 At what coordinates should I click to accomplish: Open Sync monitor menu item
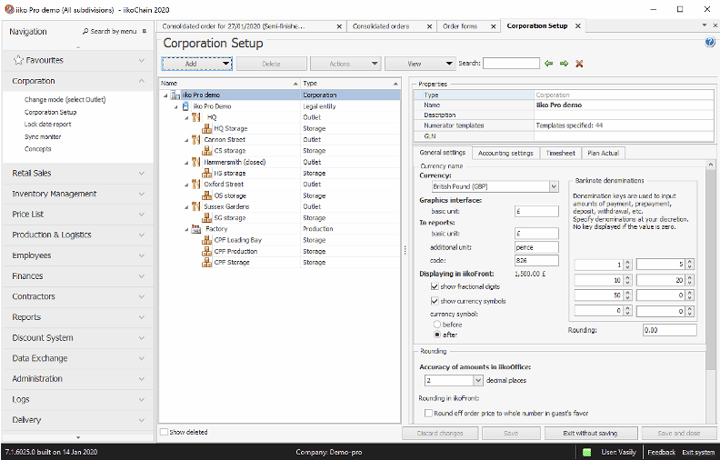(x=43, y=137)
